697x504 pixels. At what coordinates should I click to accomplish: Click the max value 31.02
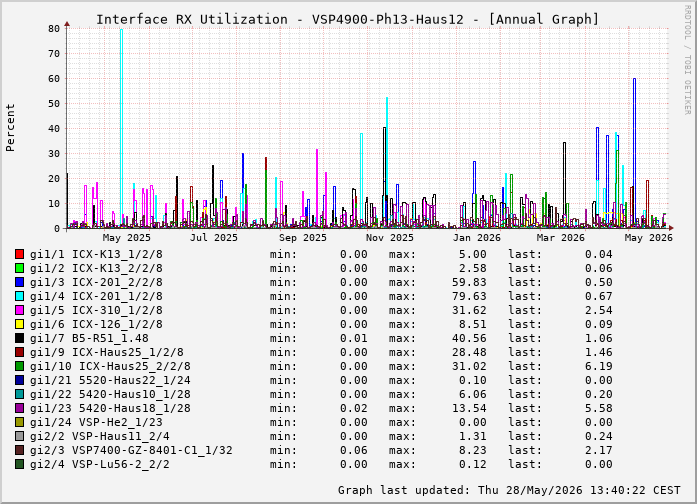469,366
